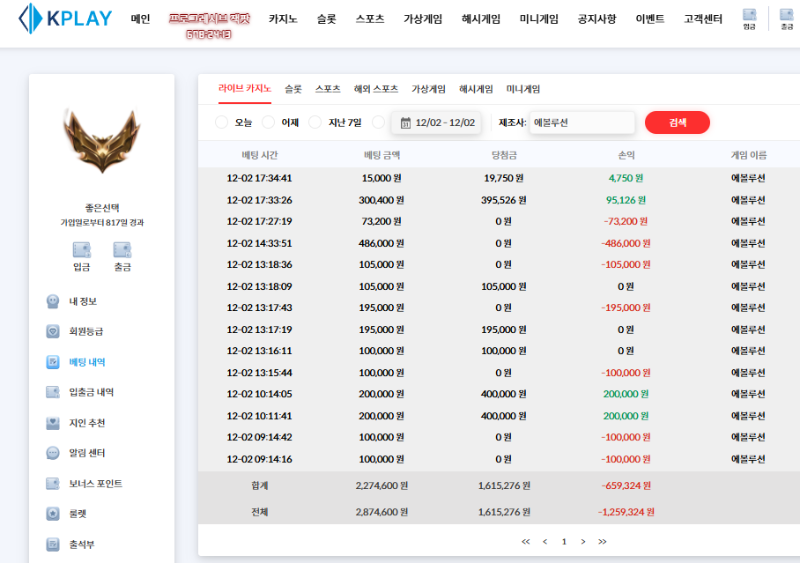Click the red 검색 search button
The height and width of the screenshot is (563, 800).
point(677,123)
